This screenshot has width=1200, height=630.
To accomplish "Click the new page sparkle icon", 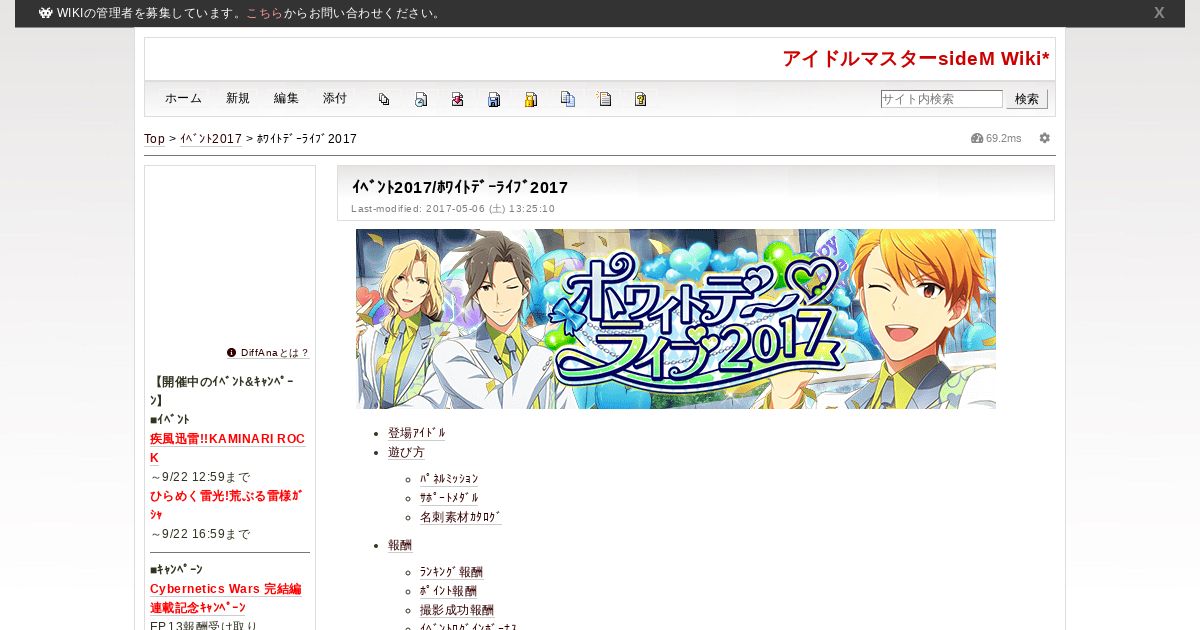I will tap(604, 99).
